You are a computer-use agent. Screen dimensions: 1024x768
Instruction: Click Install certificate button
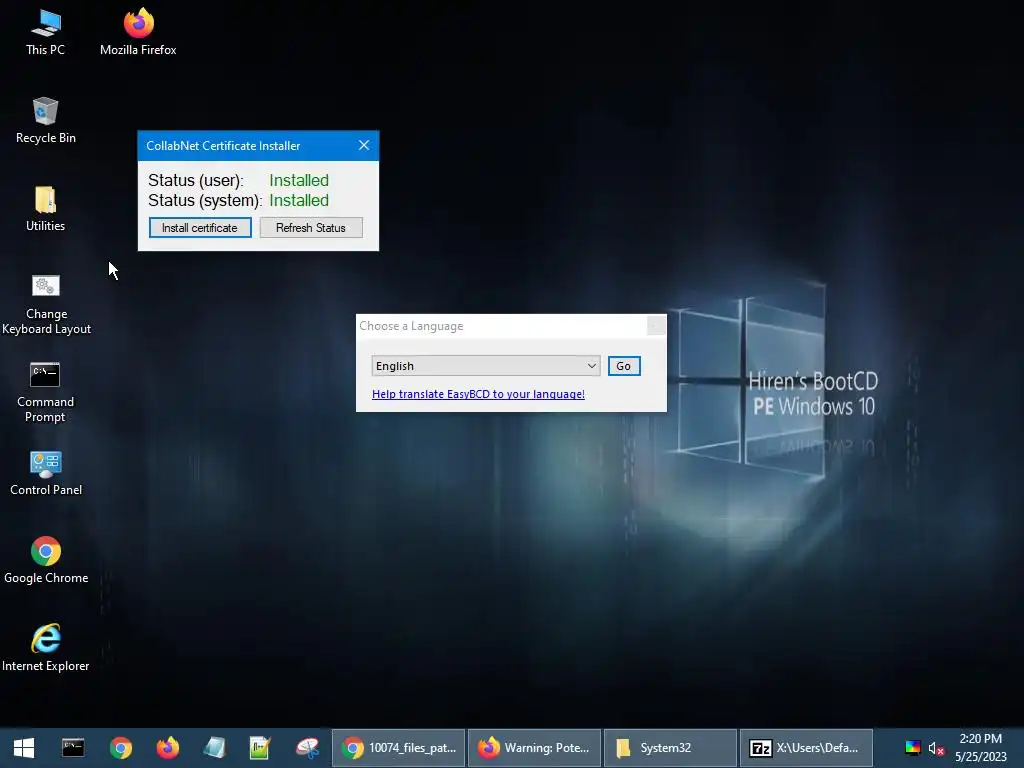point(200,228)
